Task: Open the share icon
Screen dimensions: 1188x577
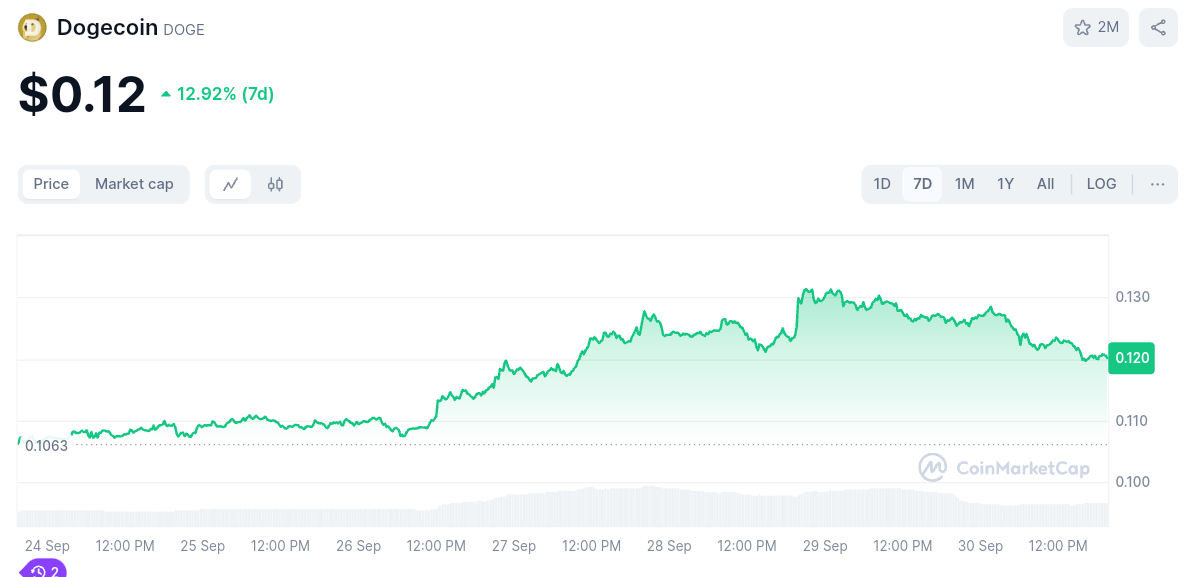Action: (x=1157, y=27)
